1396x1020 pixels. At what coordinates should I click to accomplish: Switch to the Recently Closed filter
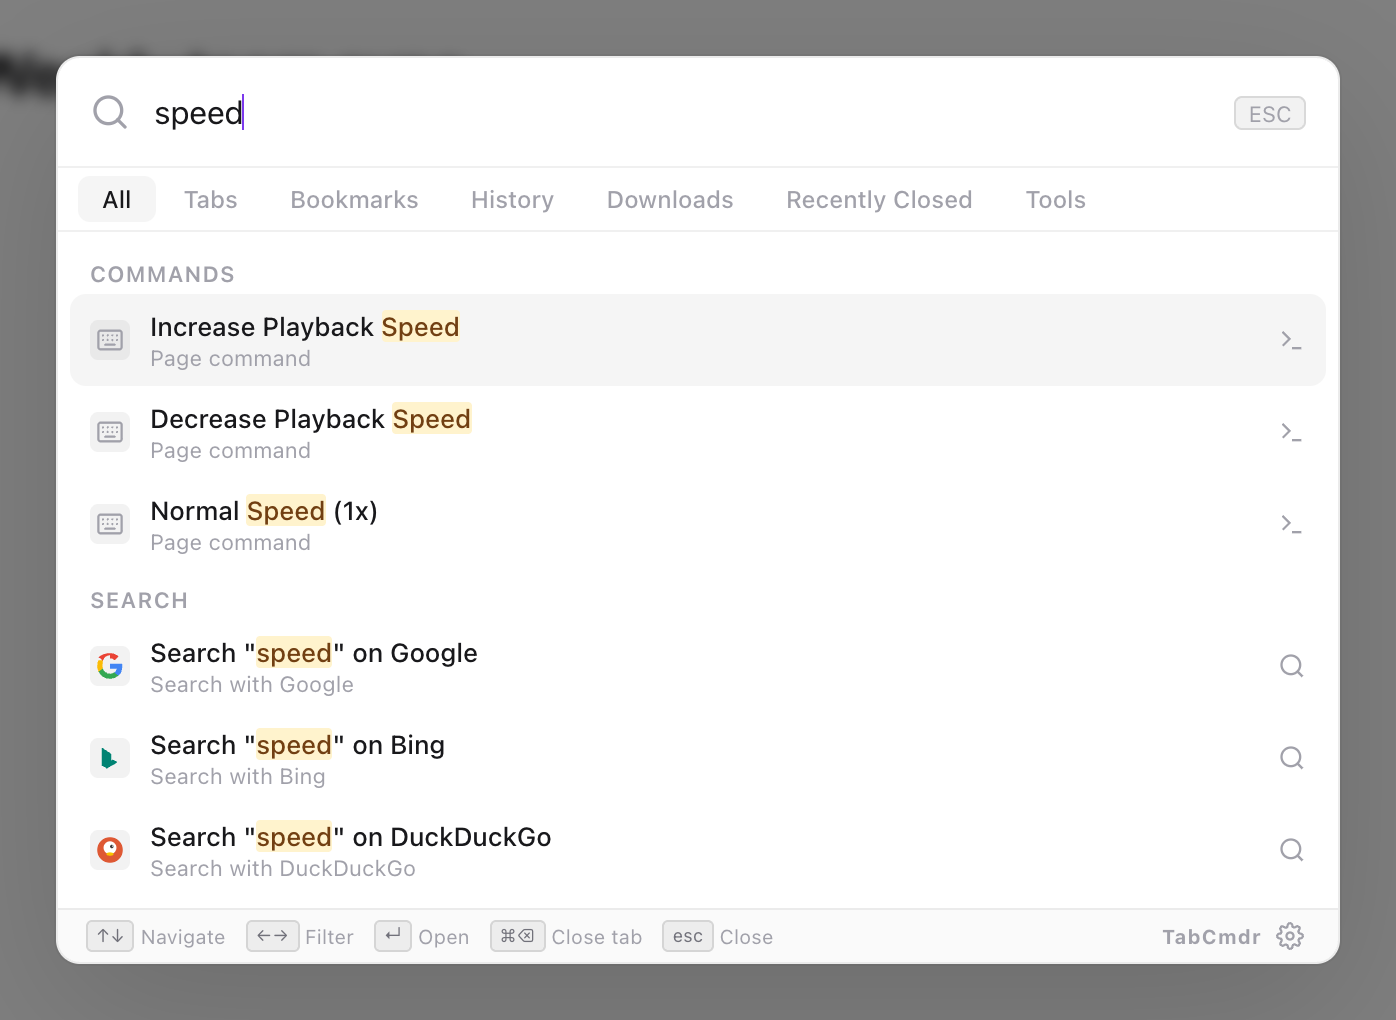[879, 199]
